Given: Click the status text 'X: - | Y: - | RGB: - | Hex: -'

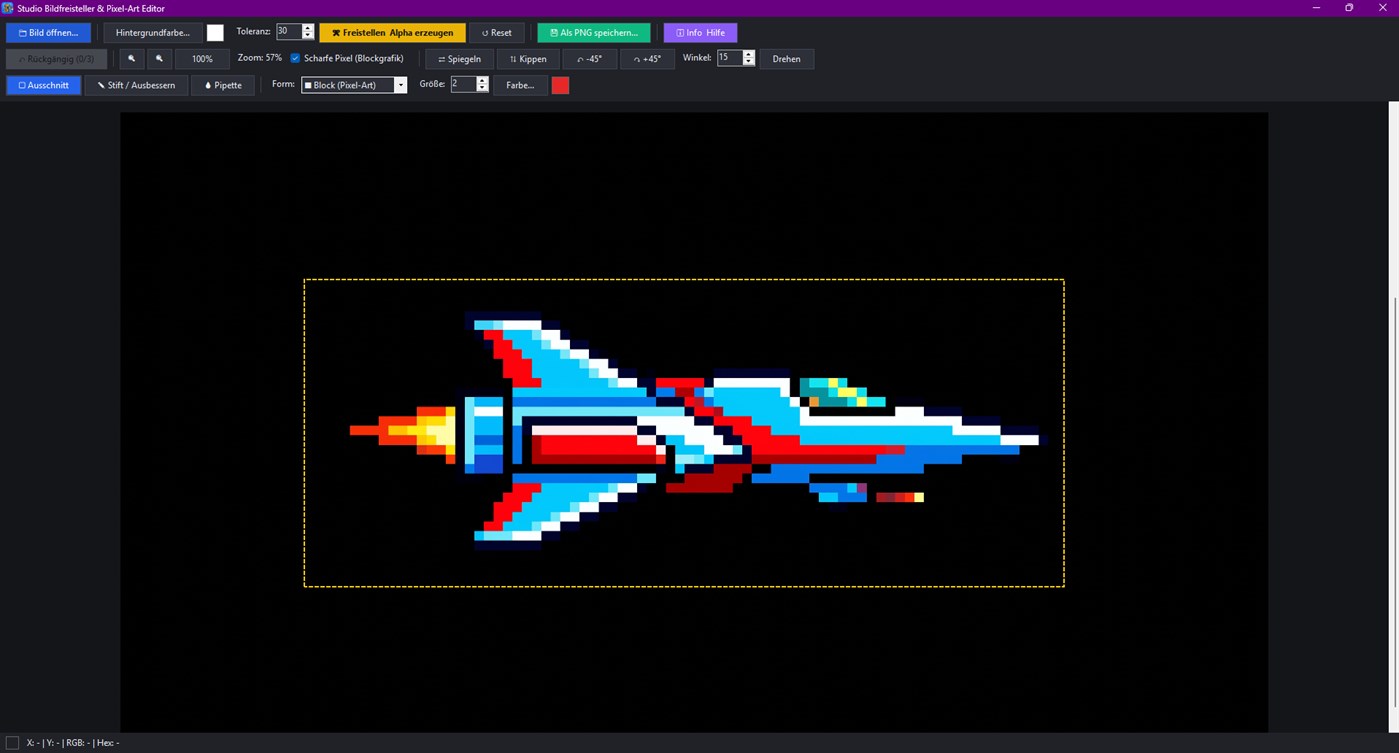Looking at the screenshot, I should (73, 743).
